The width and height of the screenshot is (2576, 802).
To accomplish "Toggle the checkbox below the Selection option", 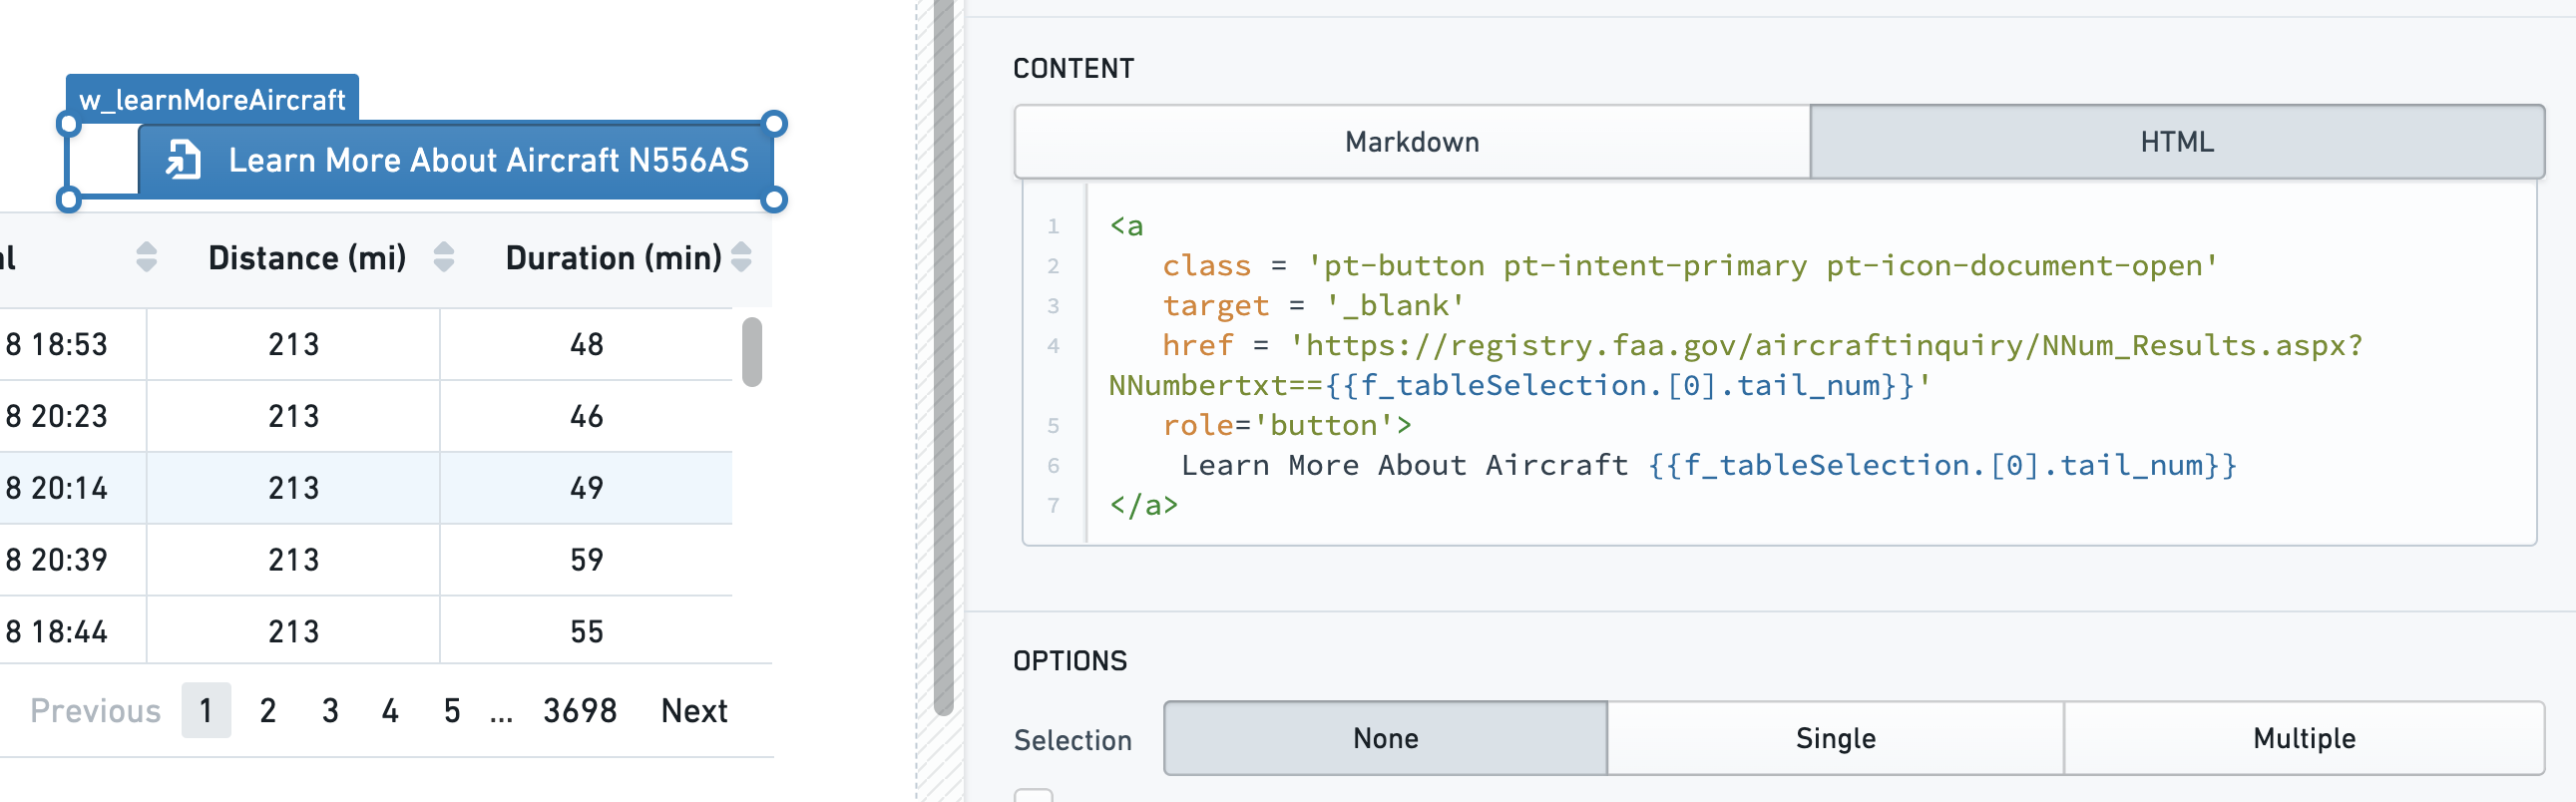I will click(1033, 795).
